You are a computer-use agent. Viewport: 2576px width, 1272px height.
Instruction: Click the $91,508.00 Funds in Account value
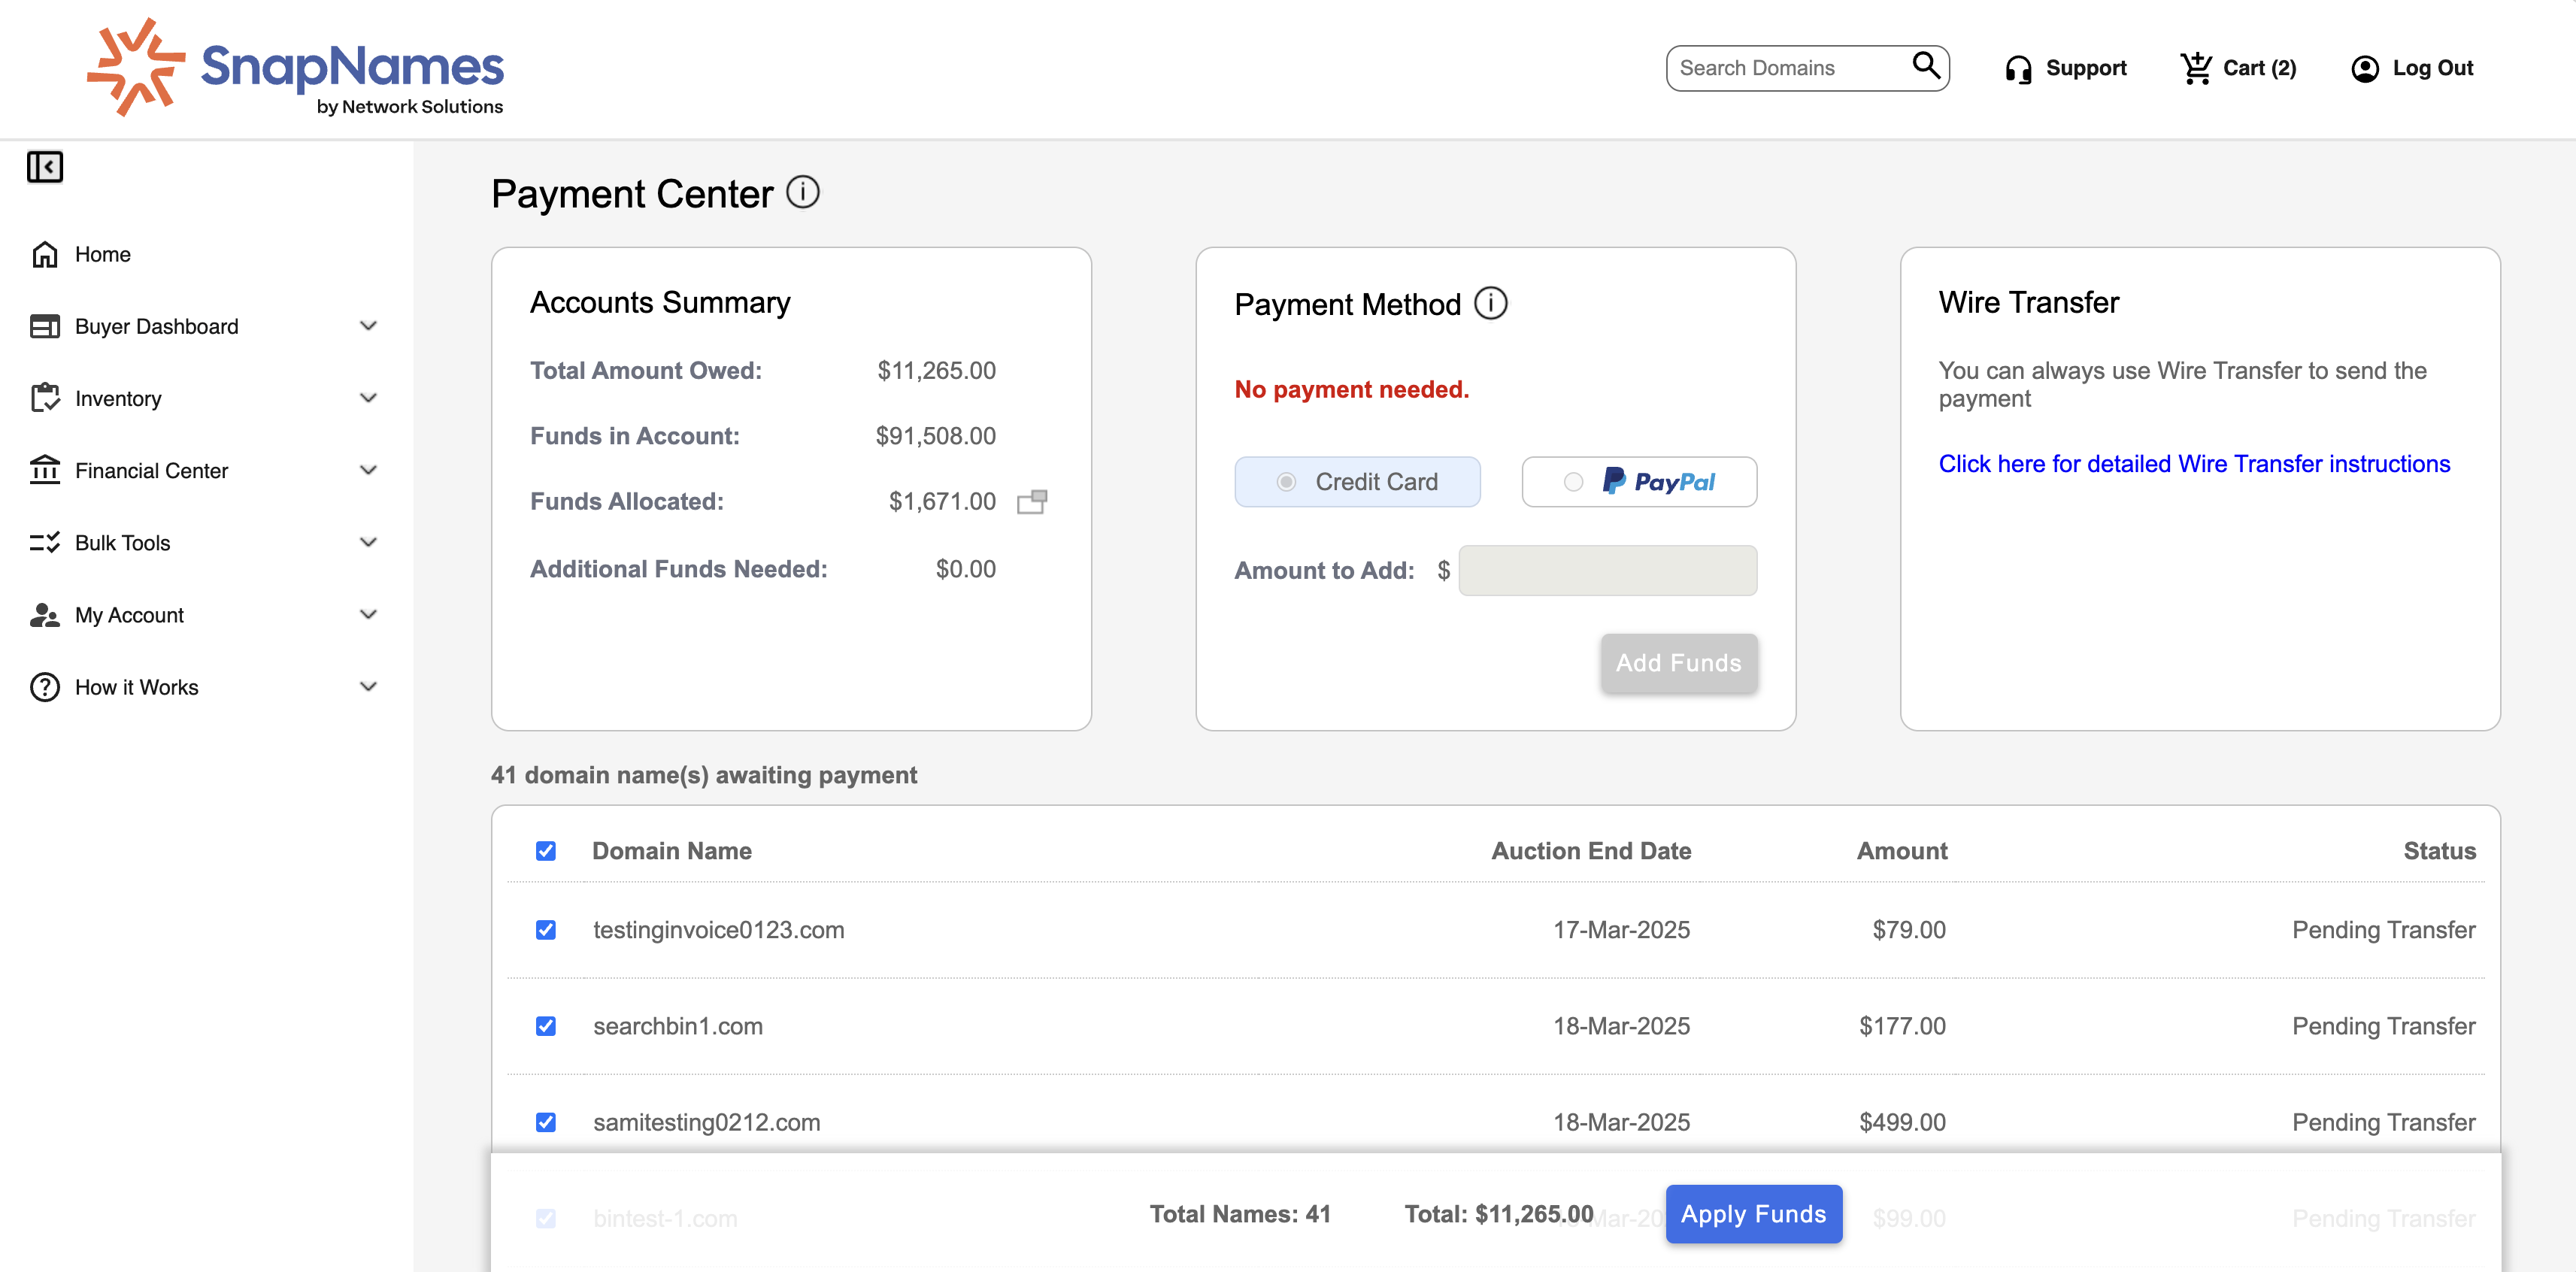pos(935,436)
